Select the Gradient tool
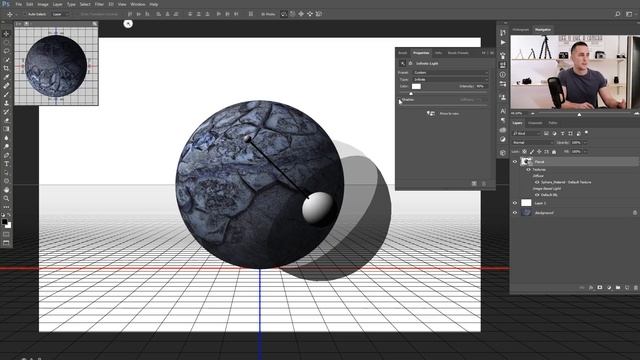 [6, 129]
